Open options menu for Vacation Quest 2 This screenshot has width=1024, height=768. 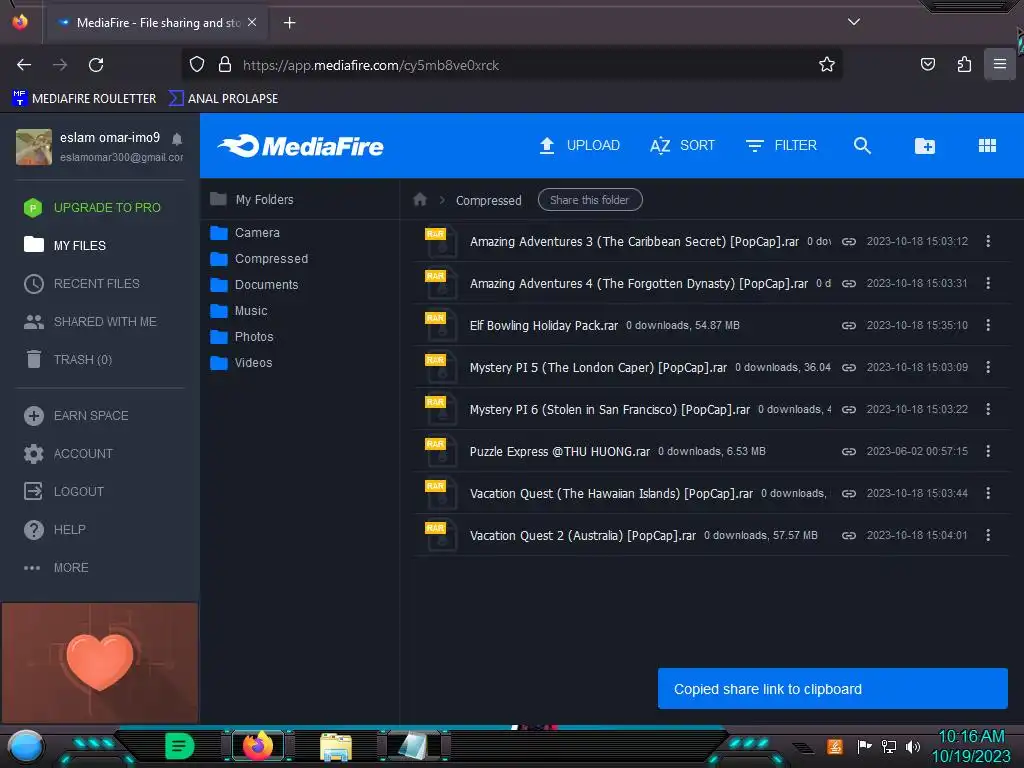987,535
